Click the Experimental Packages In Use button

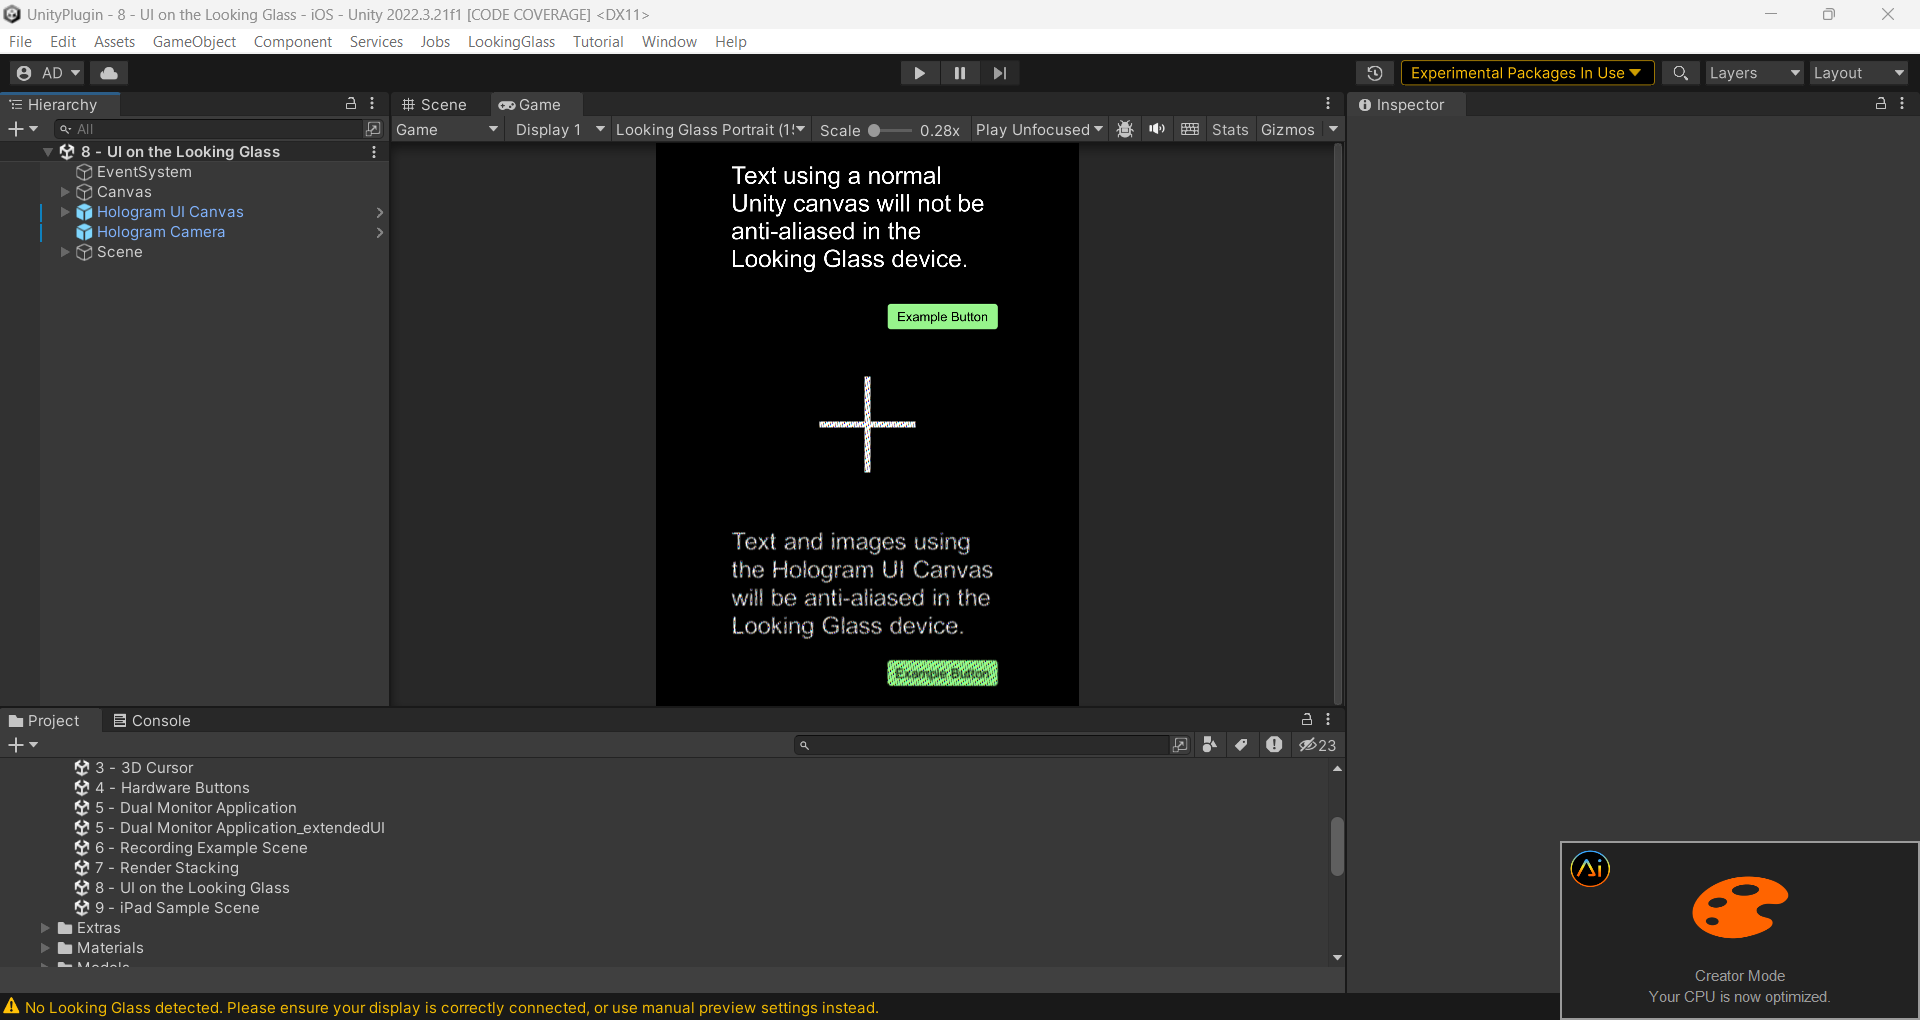(x=1526, y=73)
